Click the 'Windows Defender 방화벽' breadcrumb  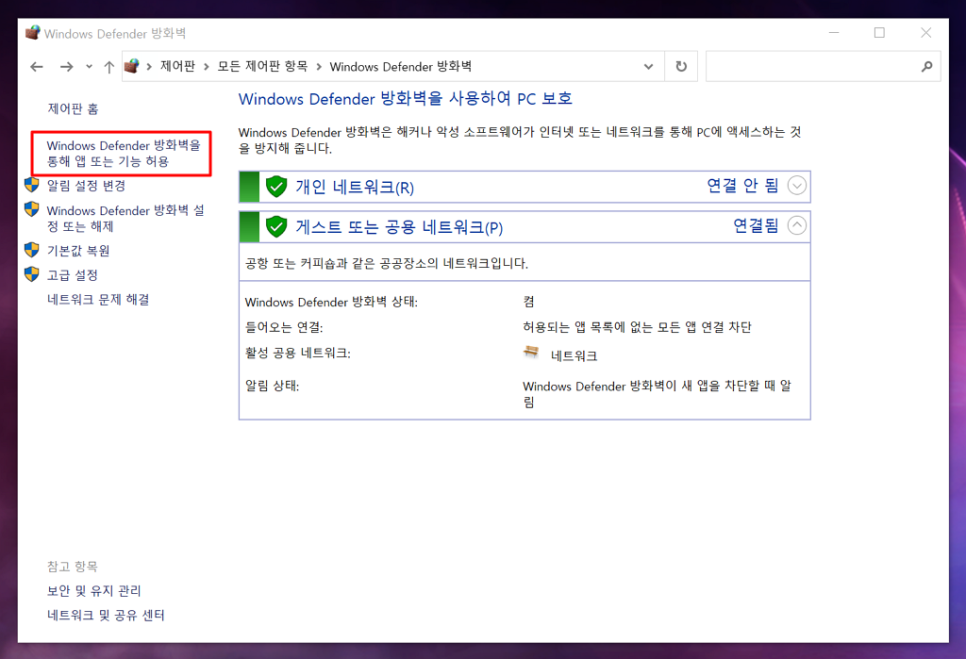coord(400,67)
